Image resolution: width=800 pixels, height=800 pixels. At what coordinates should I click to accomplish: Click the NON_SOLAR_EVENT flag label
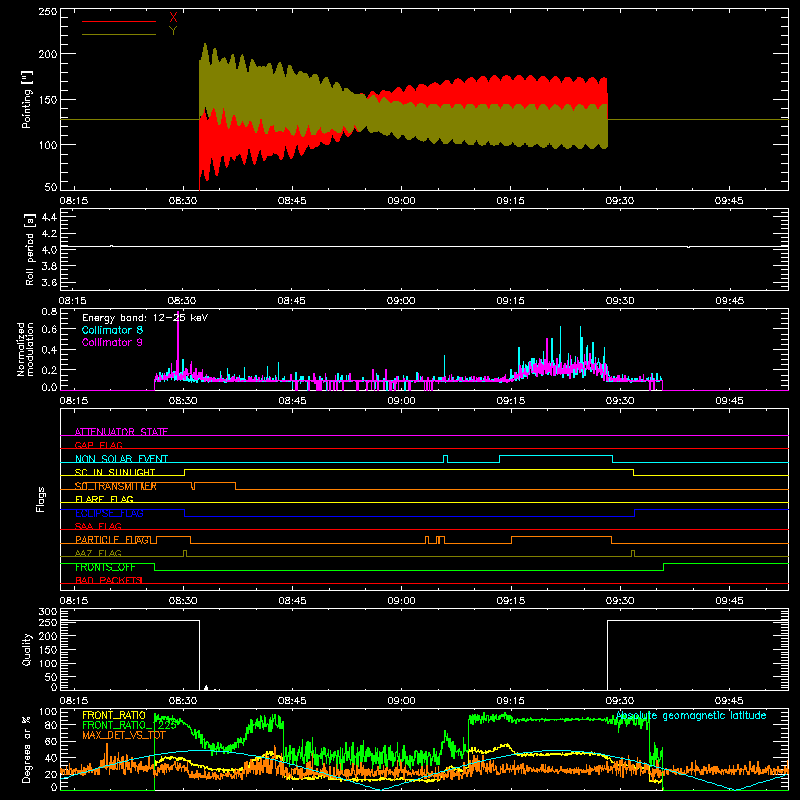121,459
